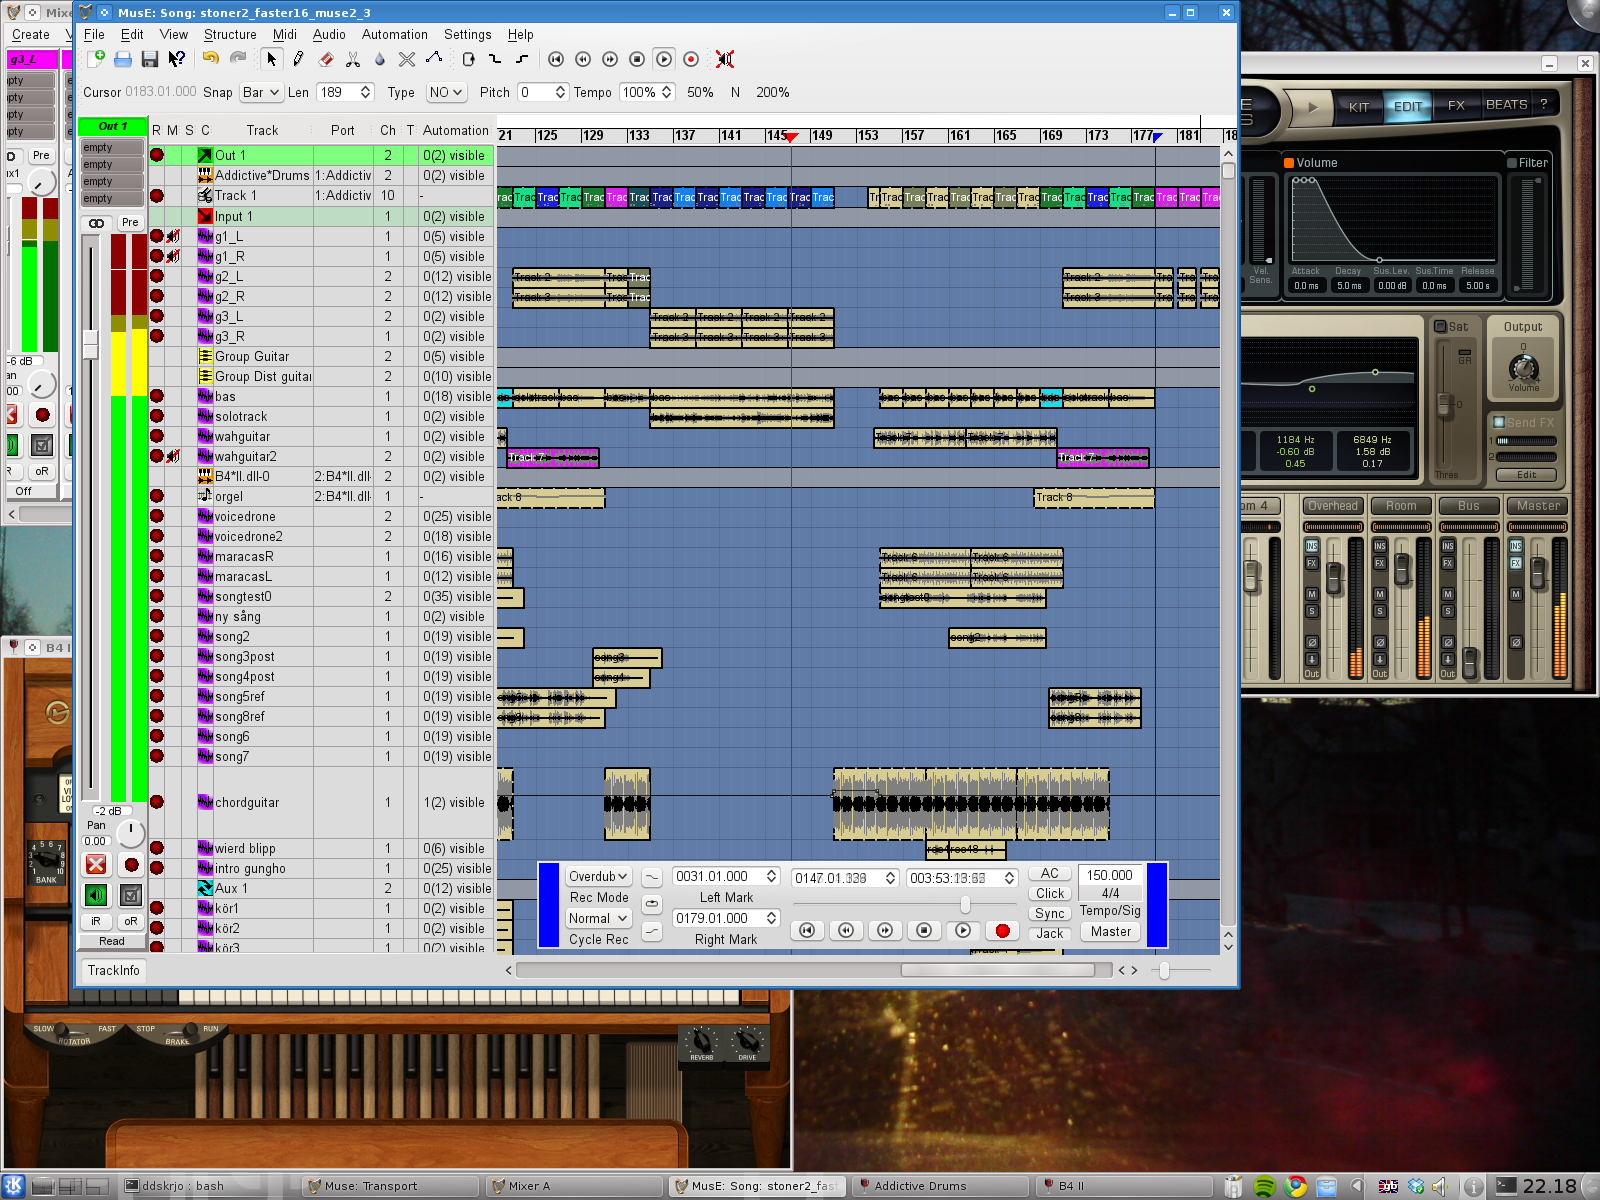Screen dimensions: 1600x1200
Task: Toggle record arm on bas track
Action: pos(157,396)
